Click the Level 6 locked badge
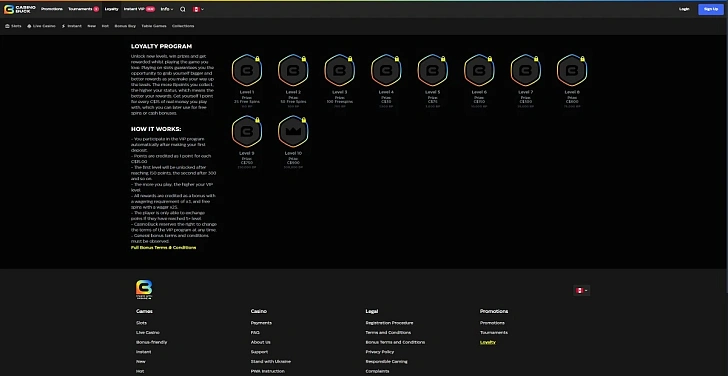The width and height of the screenshot is (728, 376). 479,70
